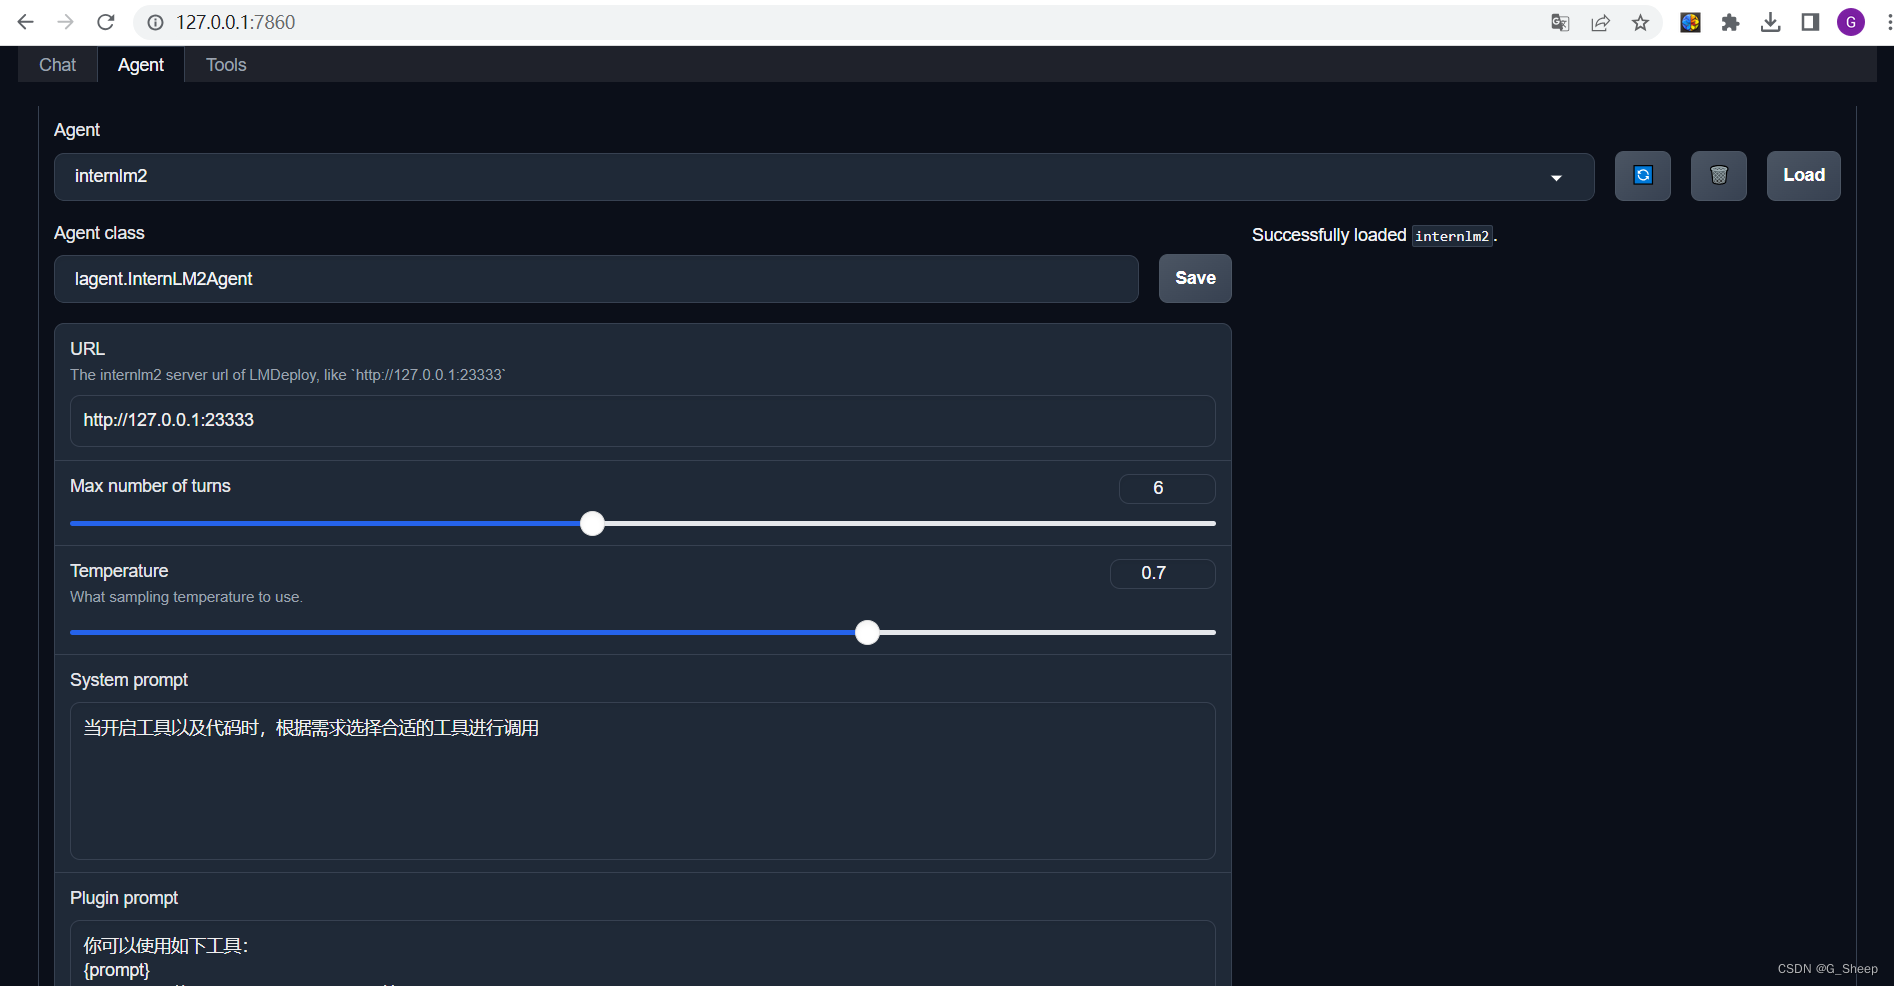Bookmark this page with star icon
Image resolution: width=1894 pixels, height=986 pixels.
pos(1640,22)
